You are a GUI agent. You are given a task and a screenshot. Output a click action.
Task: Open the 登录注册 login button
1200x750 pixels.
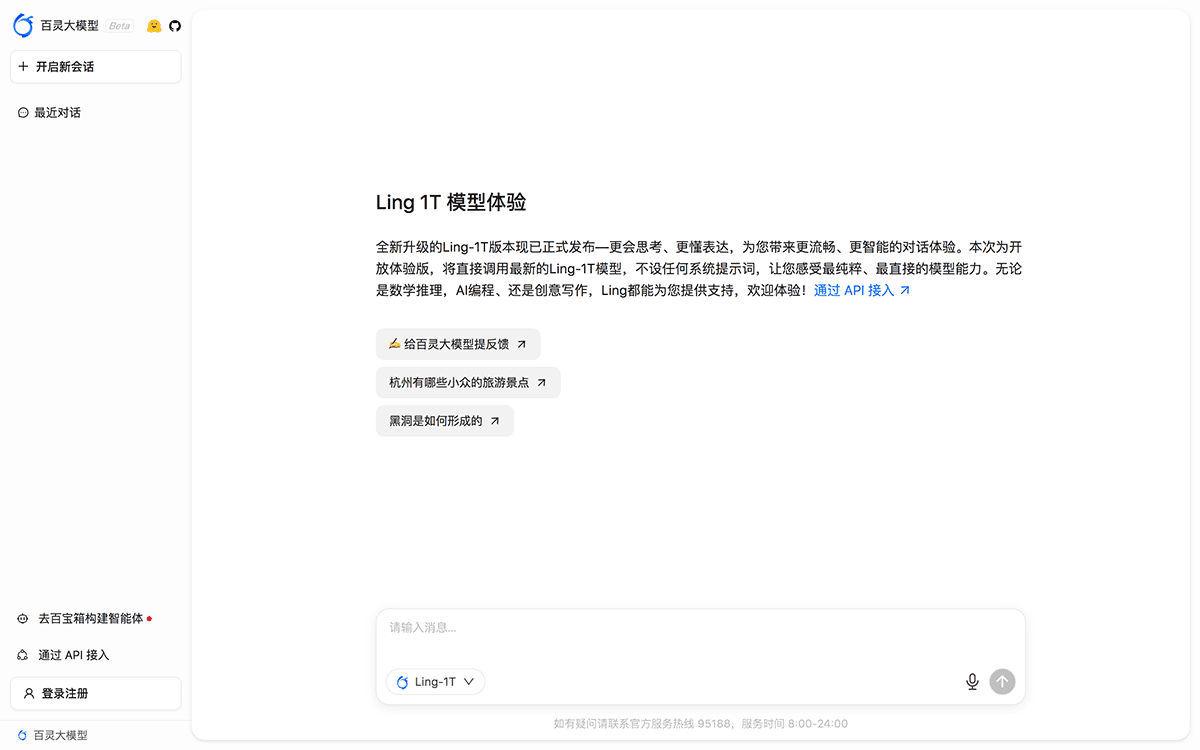(95, 693)
